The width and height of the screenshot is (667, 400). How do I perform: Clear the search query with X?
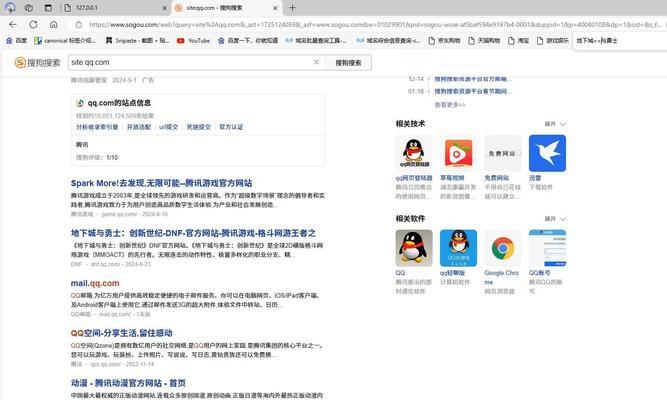pos(316,62)
